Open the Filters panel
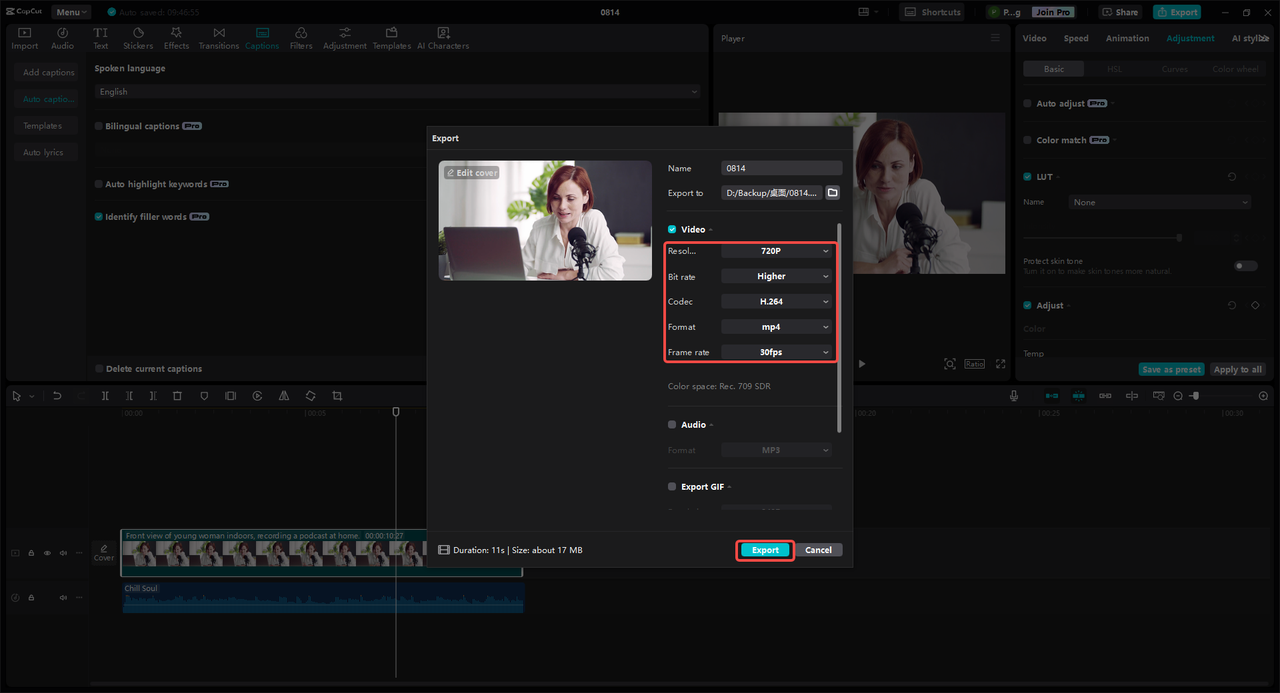This screenshot has height=693, width=1280. 301,39
